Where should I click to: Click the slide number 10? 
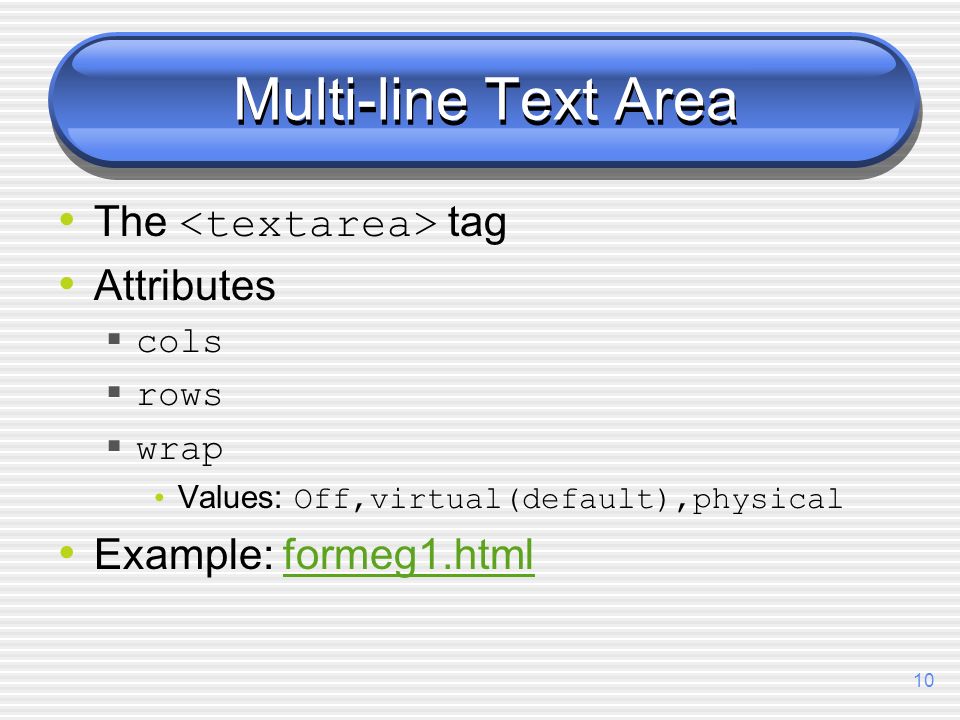click(x=923, y=680)
